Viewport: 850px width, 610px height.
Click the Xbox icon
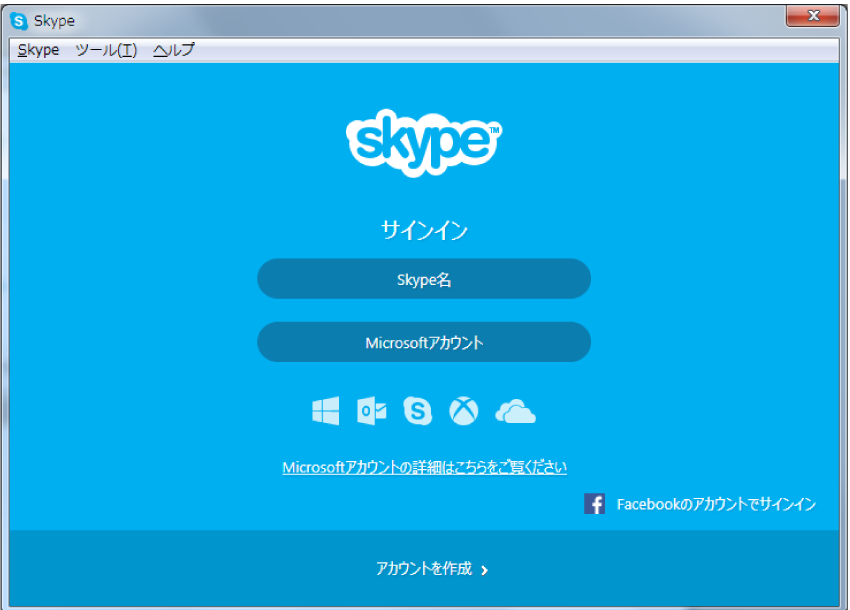[x=464, y=411]
